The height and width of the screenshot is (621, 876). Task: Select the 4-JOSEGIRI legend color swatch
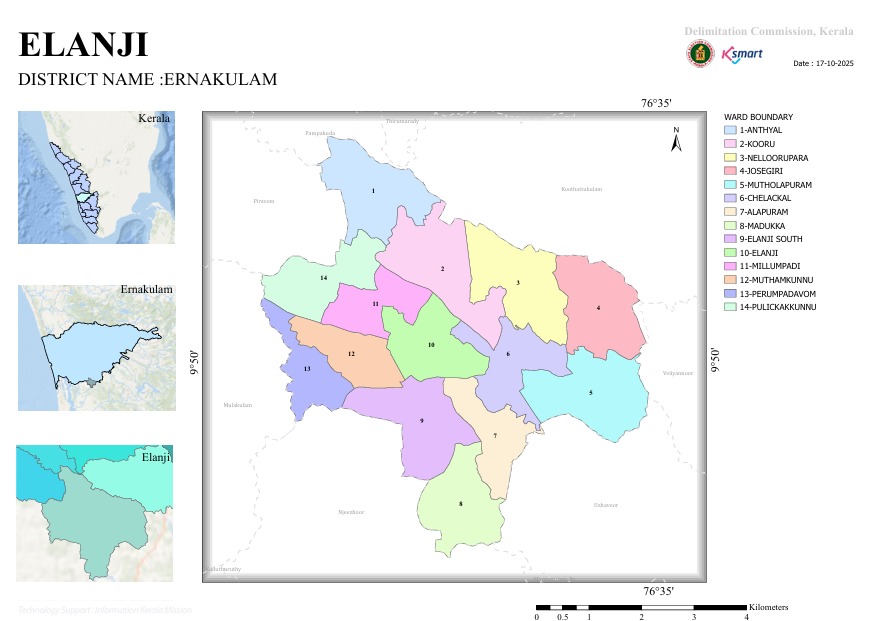[730, 171]
